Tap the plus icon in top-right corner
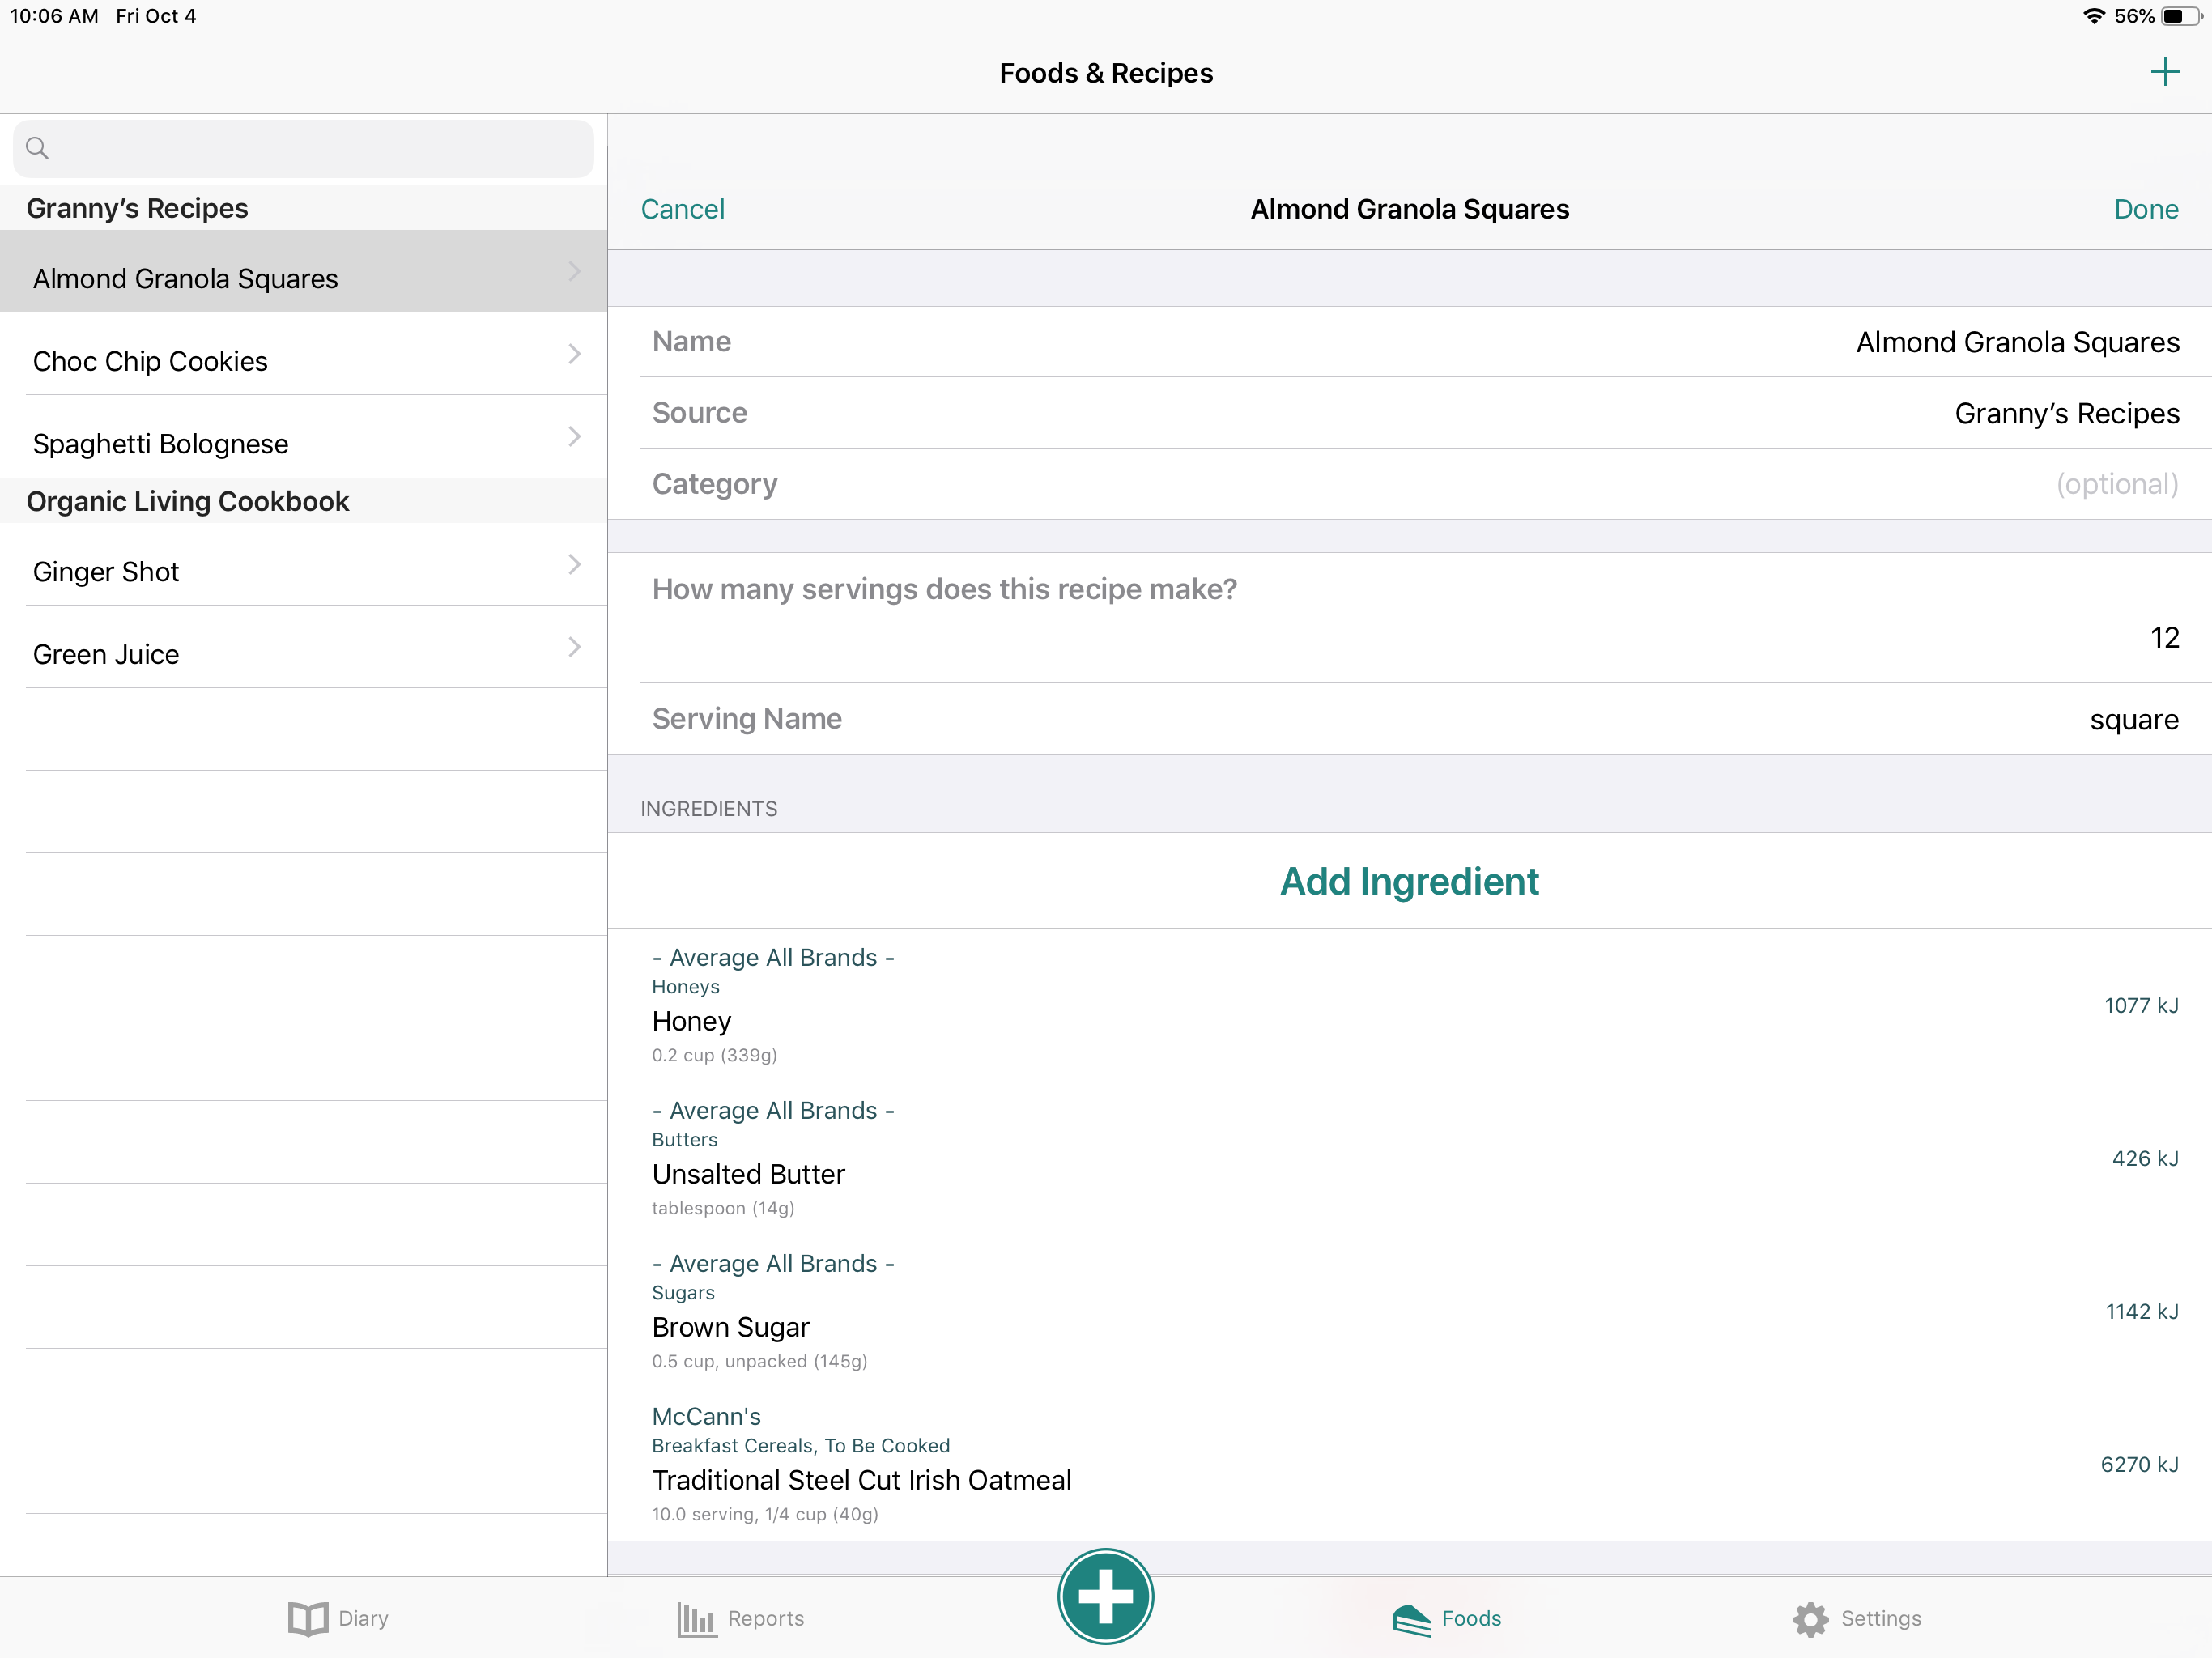This screenshot has height=1658, width=2212. (2164, 72)
